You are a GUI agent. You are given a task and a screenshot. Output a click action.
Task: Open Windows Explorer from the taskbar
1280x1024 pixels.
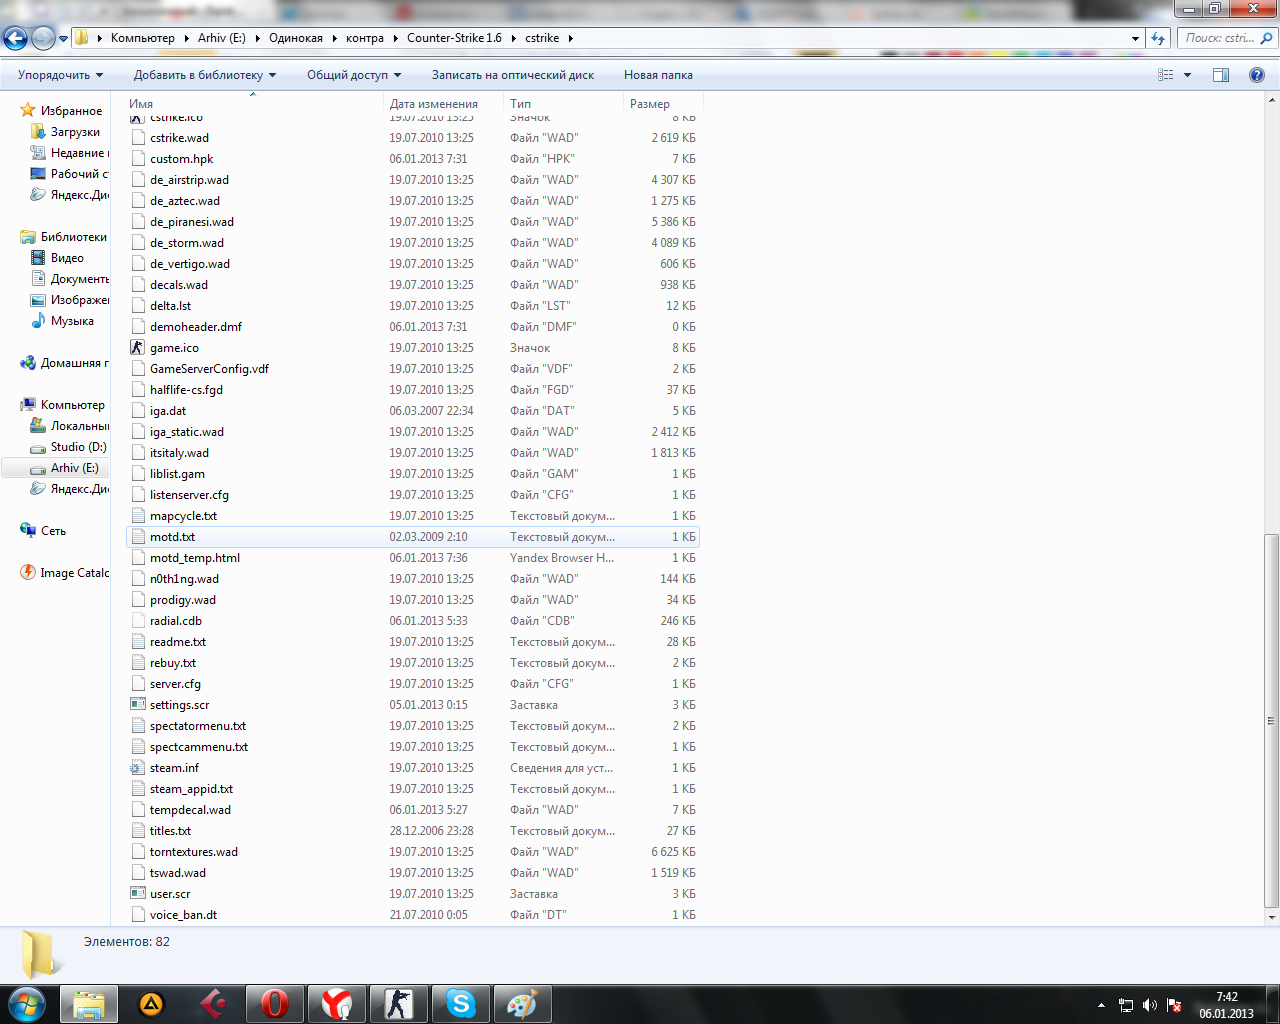tap(89, 1004)
